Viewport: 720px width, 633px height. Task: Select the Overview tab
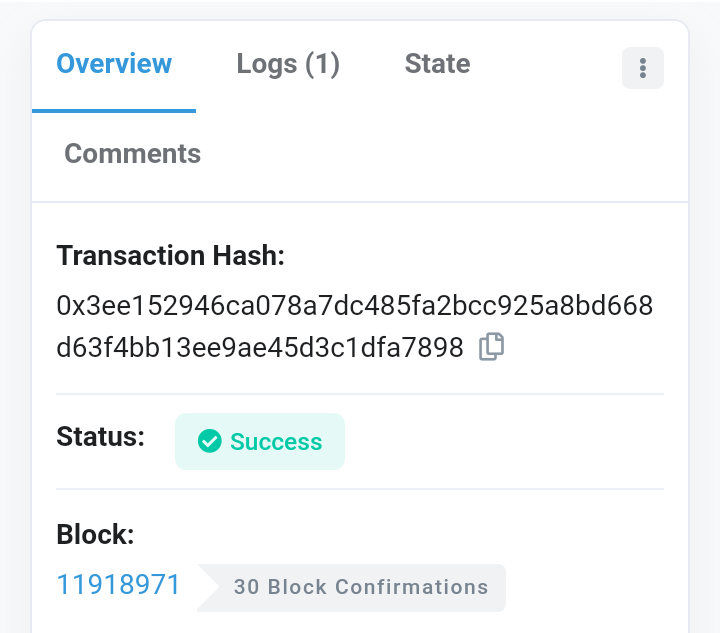coord(114,63)
